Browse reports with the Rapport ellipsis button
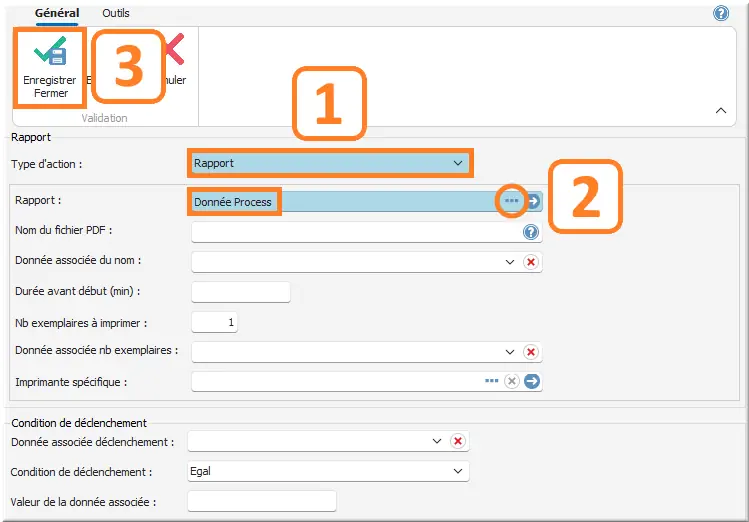 tap(512, 201)
